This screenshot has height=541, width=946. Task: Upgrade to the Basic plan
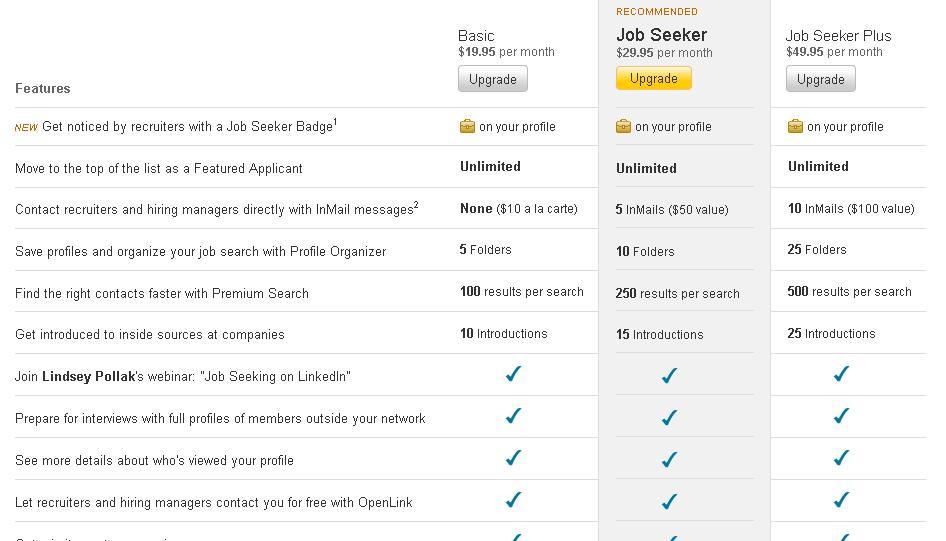(493, 79)
